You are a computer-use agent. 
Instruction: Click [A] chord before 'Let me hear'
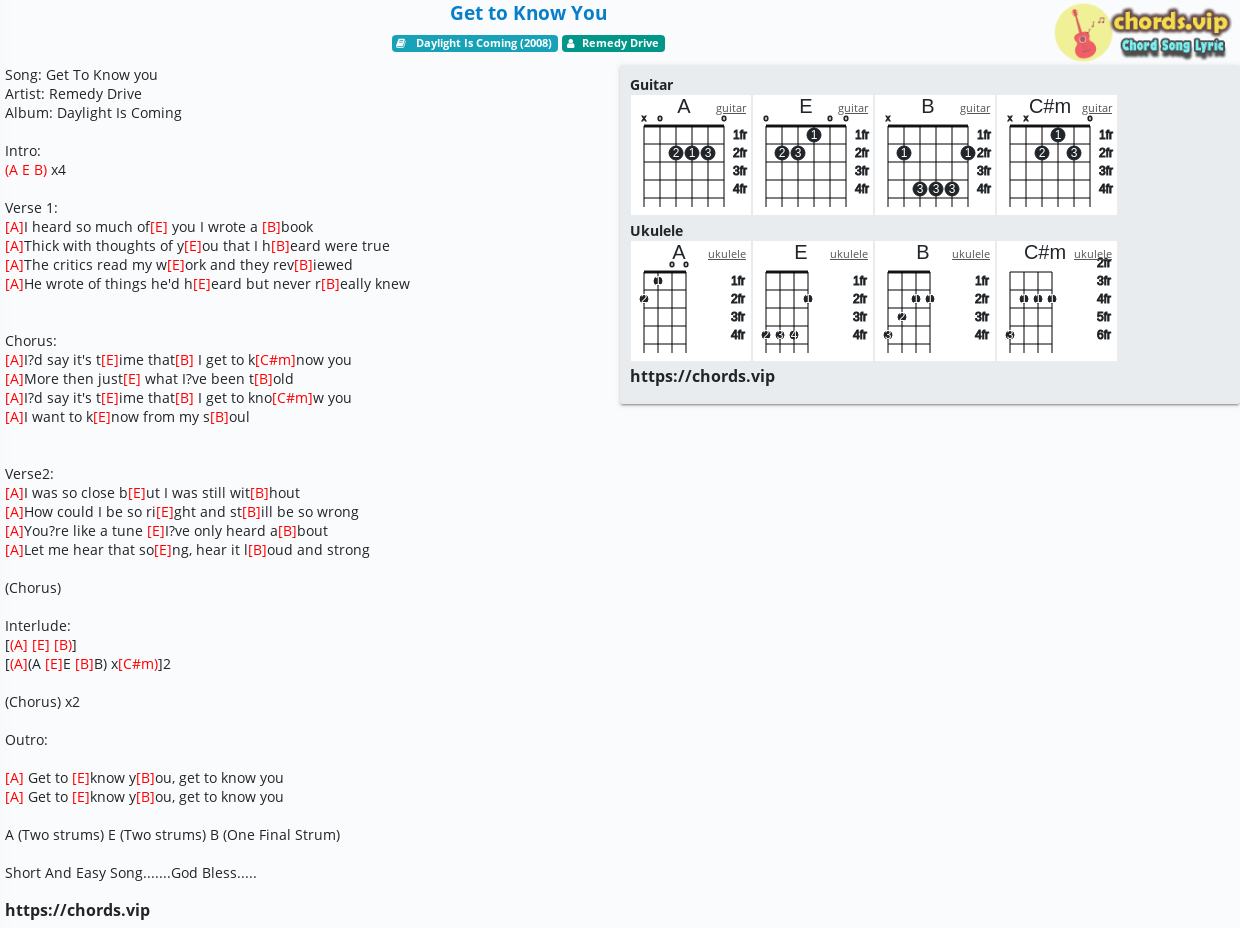click(x=14, y=550)
